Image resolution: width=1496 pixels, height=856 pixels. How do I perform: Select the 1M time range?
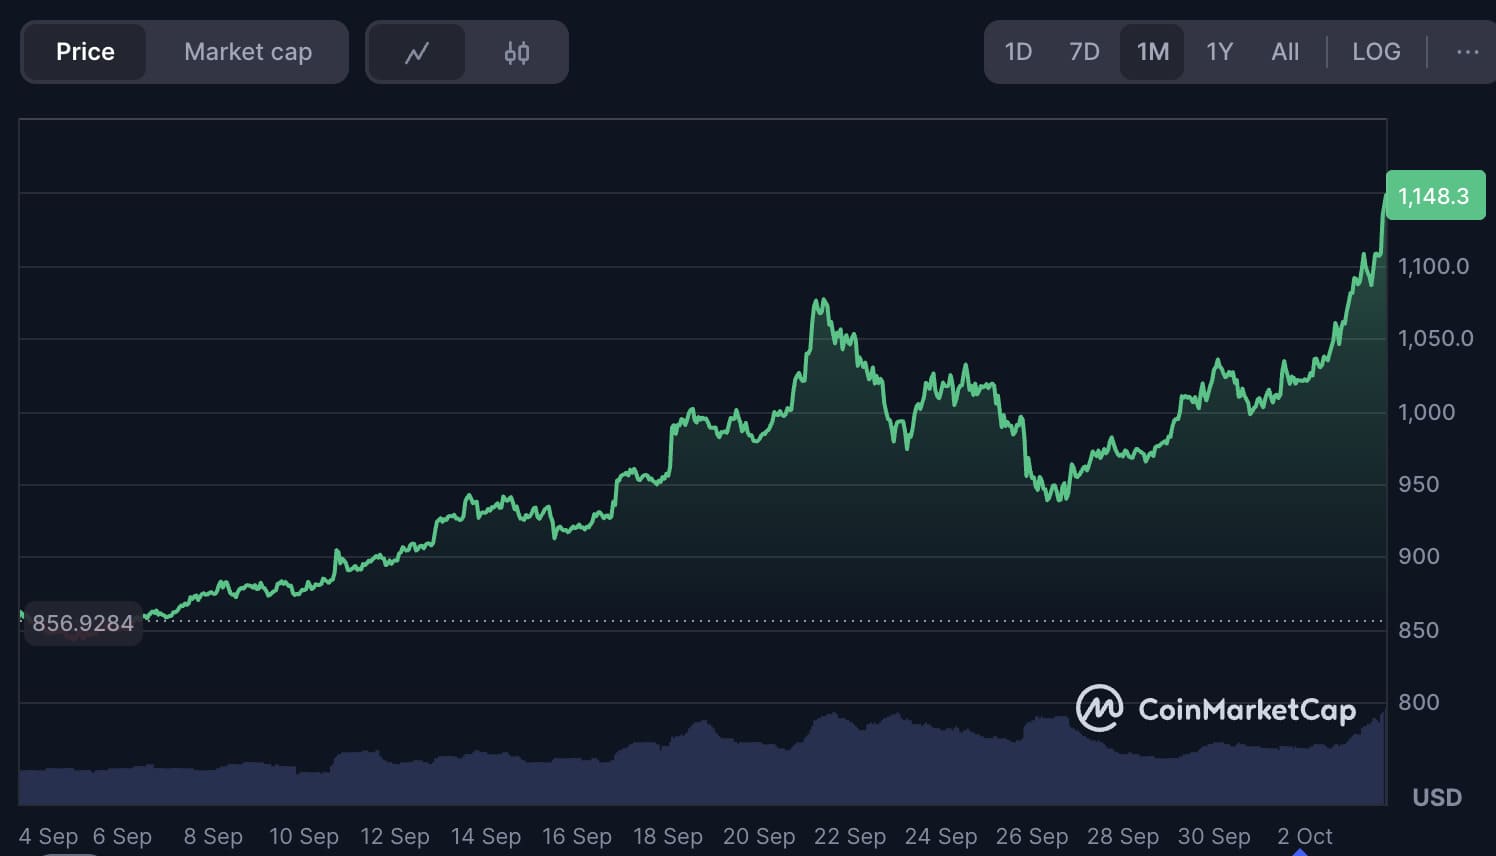[1152, 52]
